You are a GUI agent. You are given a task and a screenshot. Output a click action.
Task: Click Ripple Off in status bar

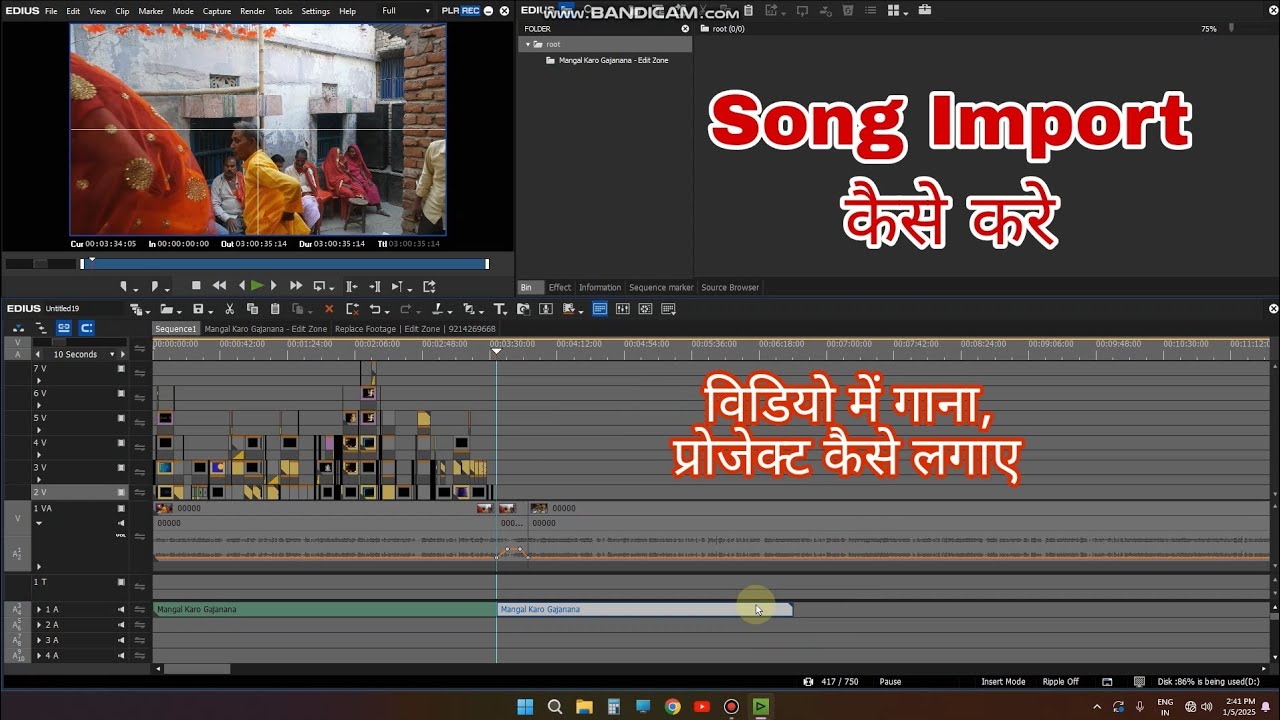1060,682
